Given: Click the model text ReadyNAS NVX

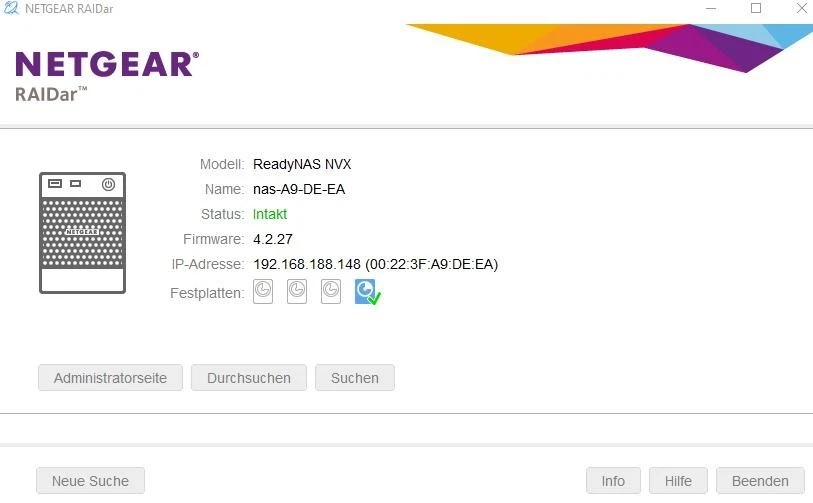Looking at the screenshot, I should [x=302, y=164].
